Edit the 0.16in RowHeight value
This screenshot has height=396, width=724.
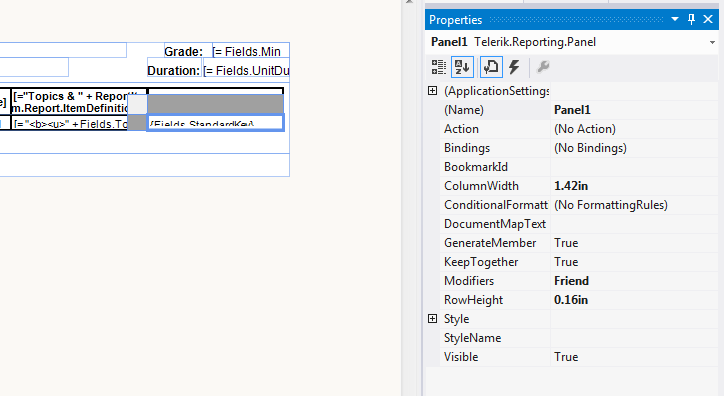coord(634,300)
